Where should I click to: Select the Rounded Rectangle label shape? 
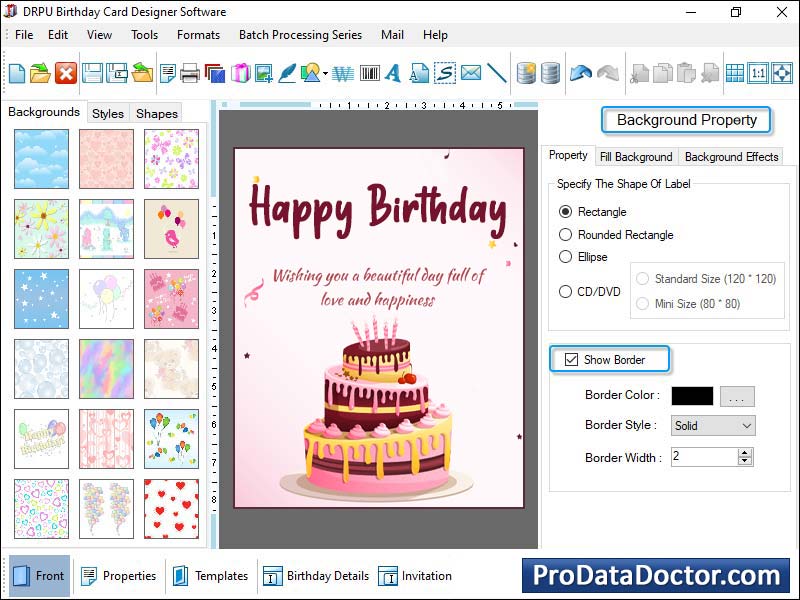pos(564,234)
